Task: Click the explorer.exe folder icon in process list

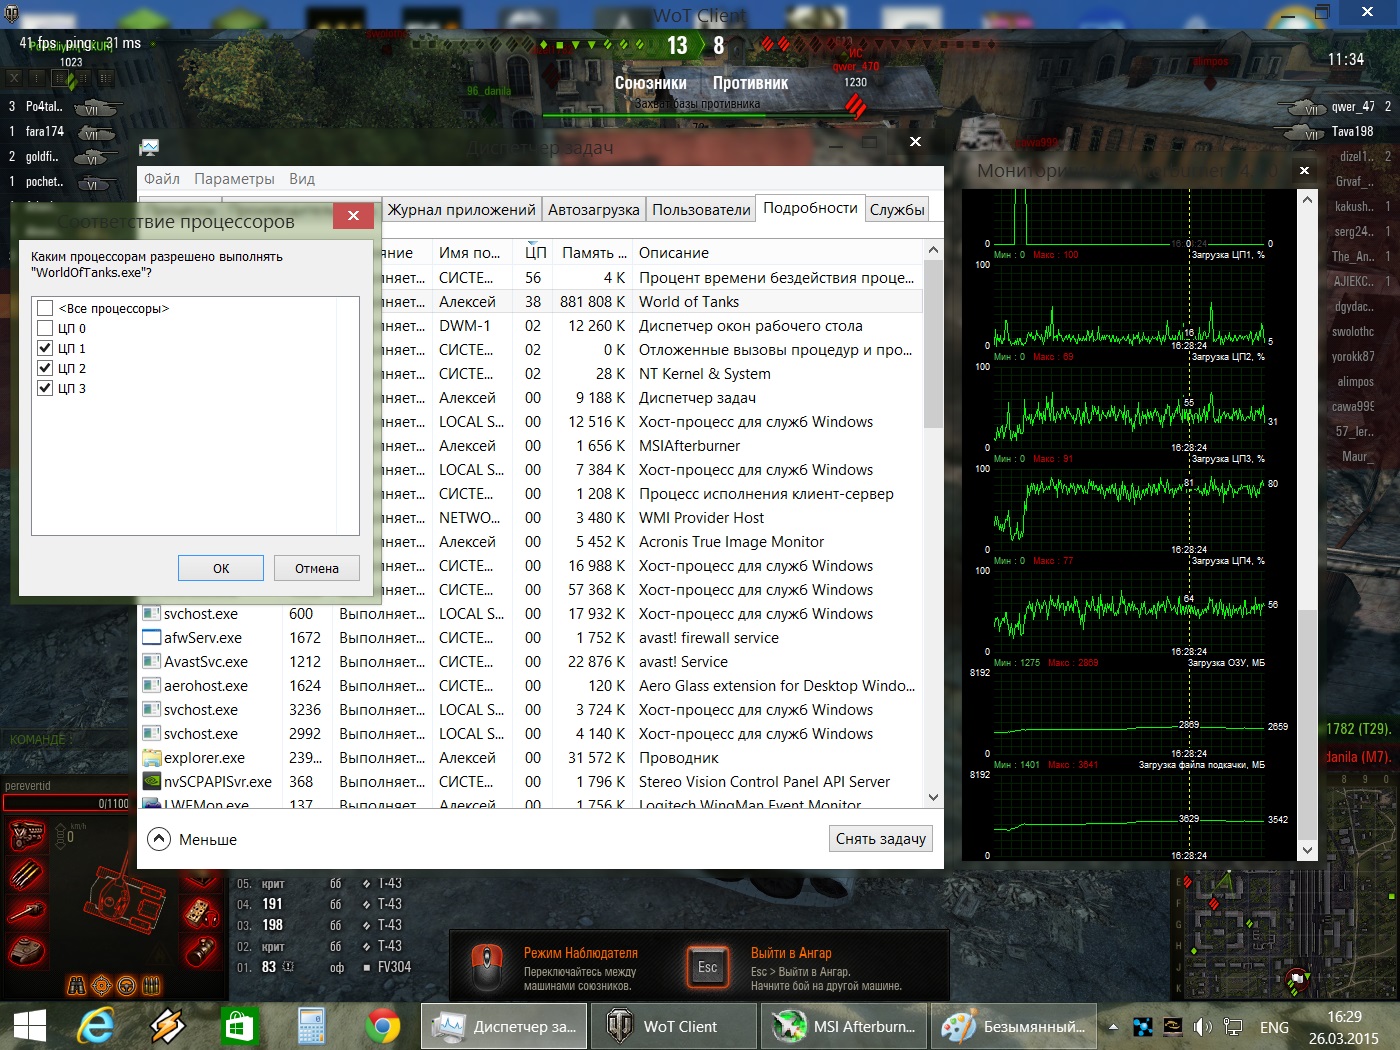Action: (x=152, y=758)
